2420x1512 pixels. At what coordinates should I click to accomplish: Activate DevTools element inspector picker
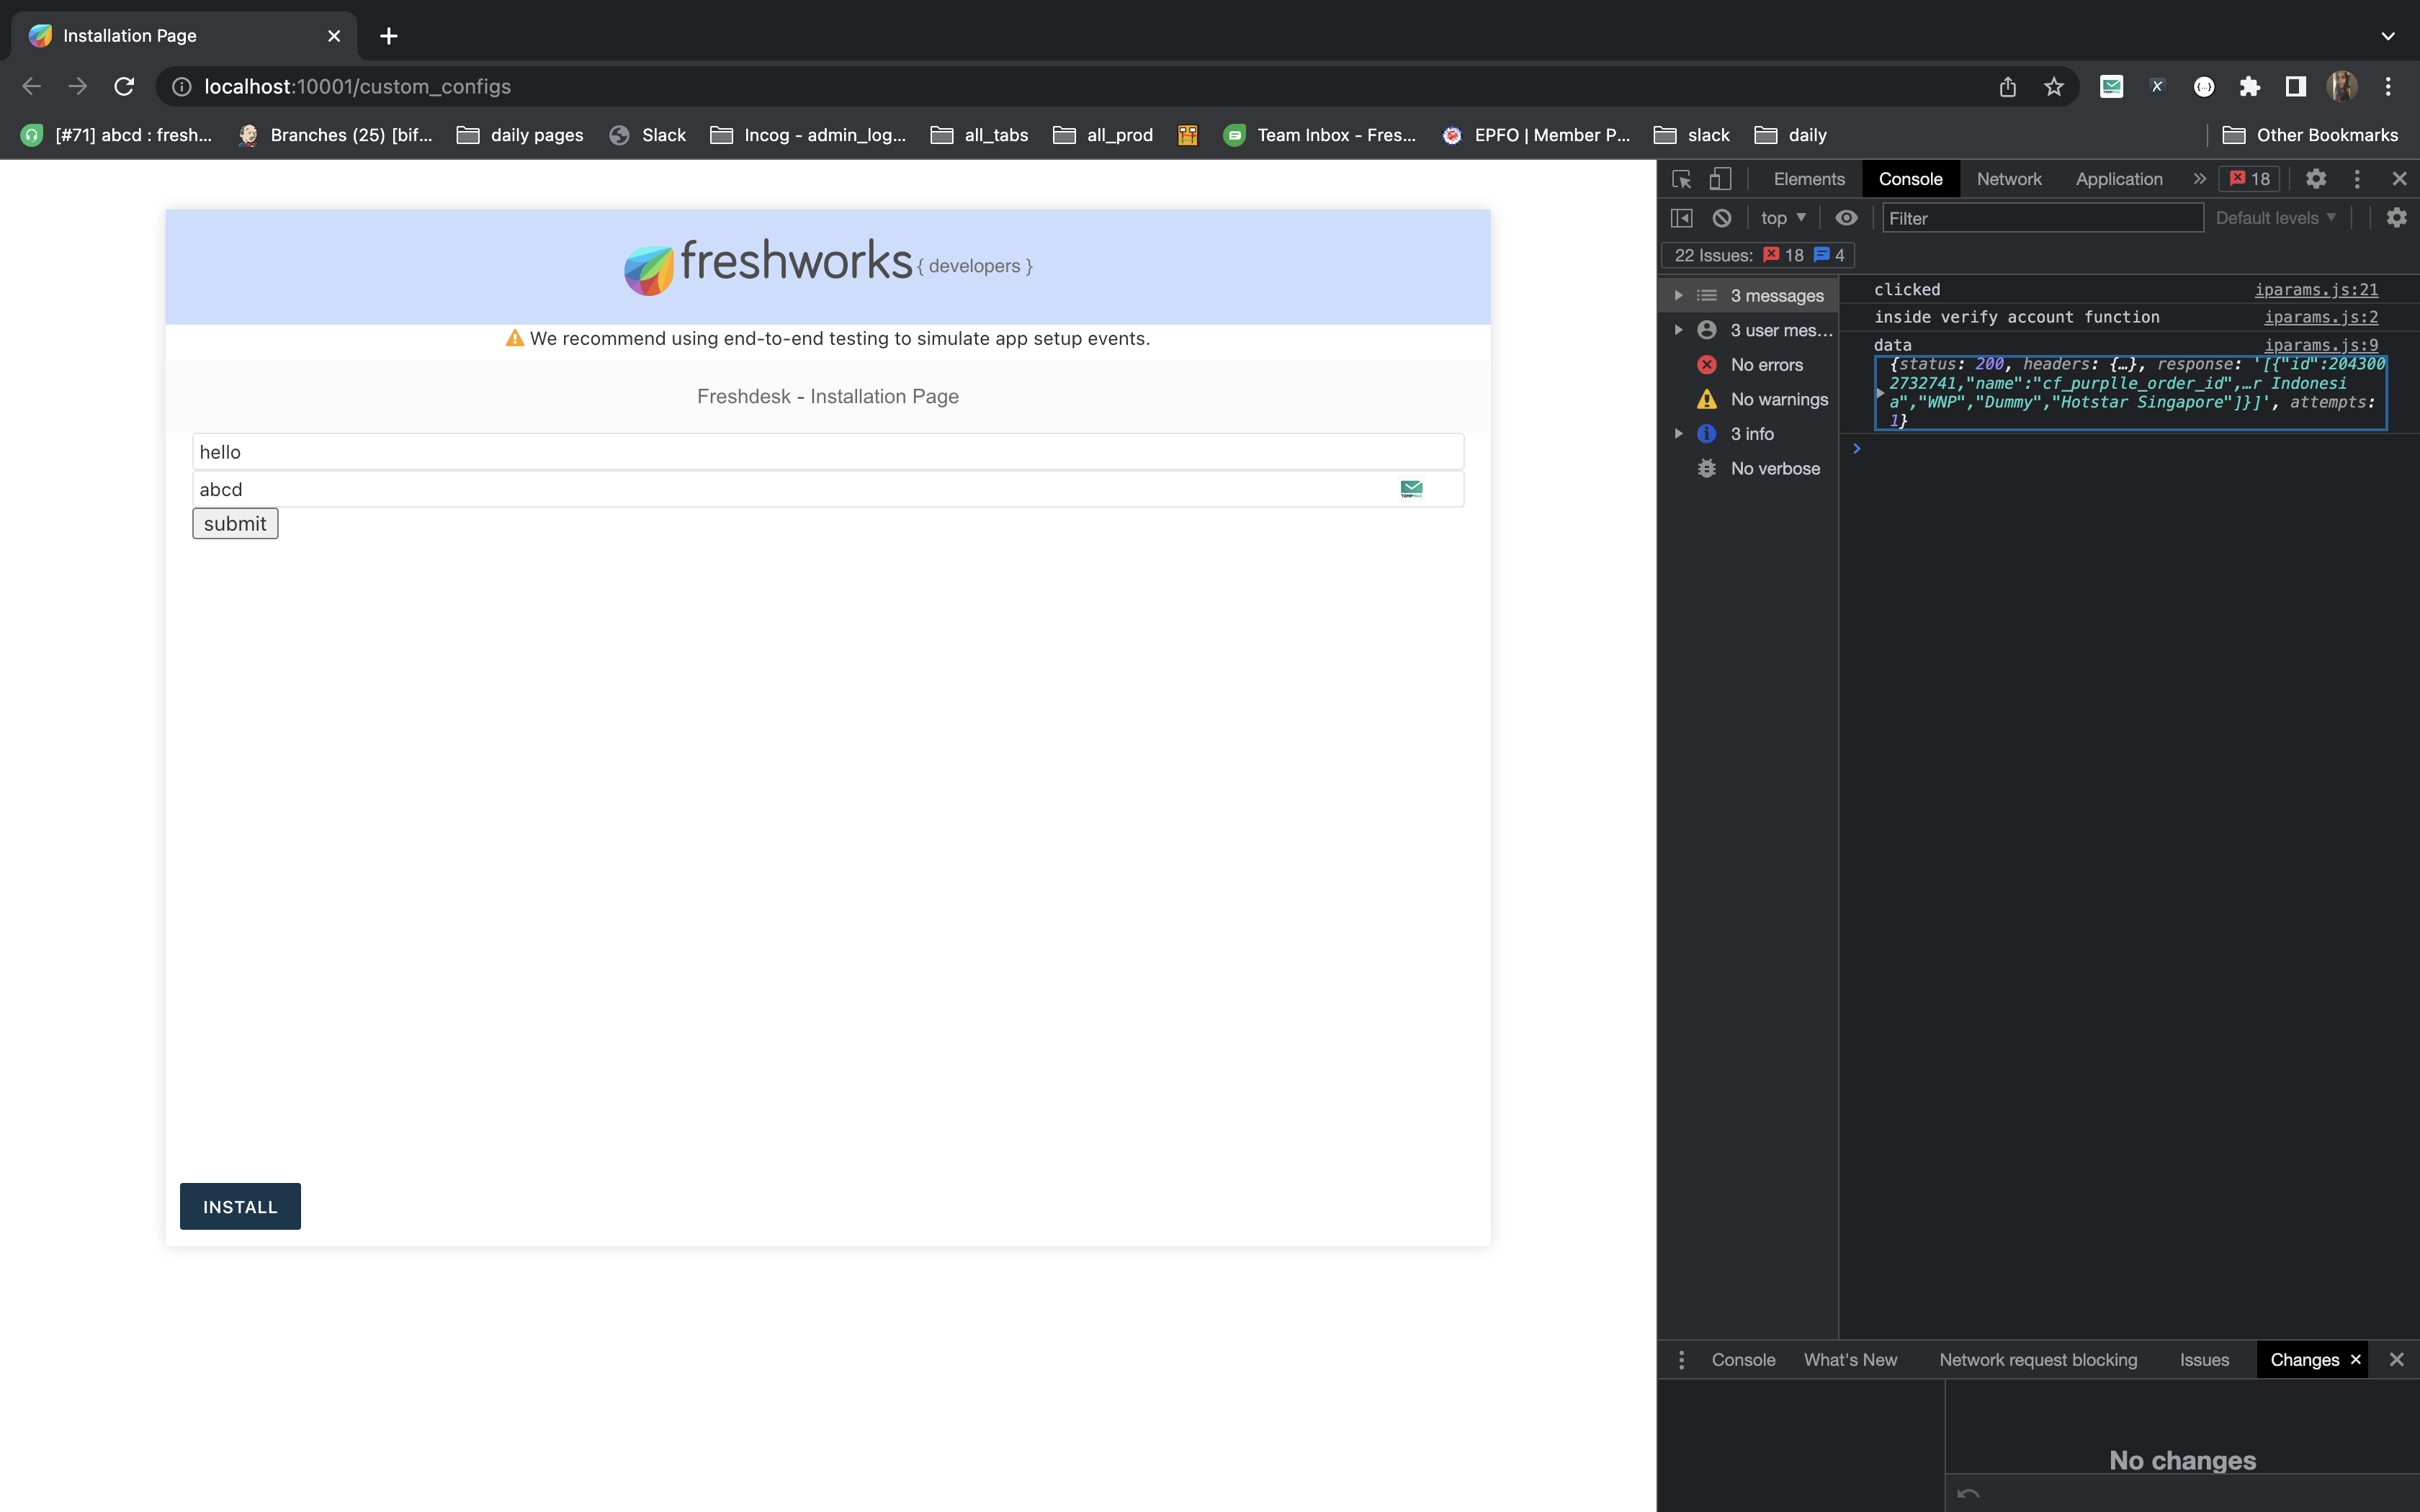(x=1681, y=179)
